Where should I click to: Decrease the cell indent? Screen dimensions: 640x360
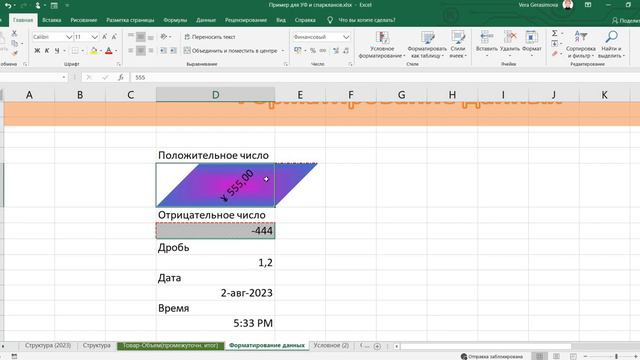(x=163, y=51)
